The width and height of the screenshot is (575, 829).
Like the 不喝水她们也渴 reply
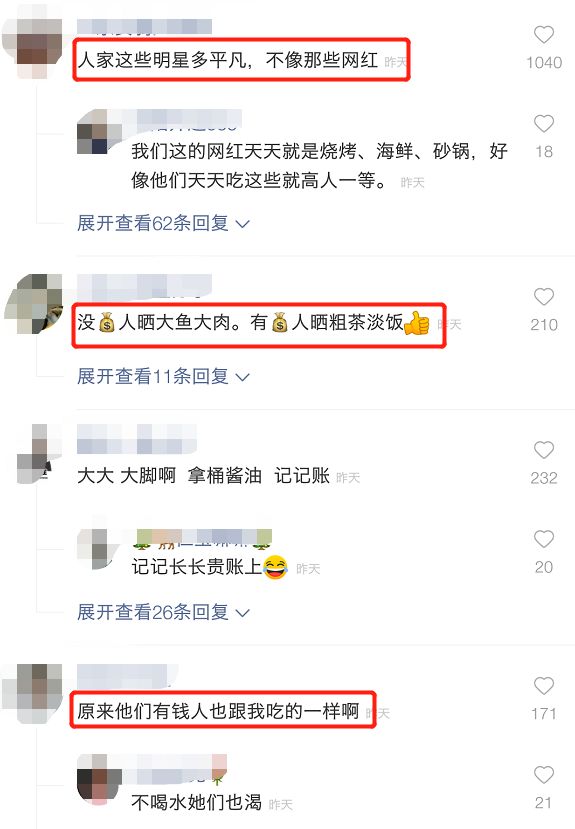[x=544, y=775]
